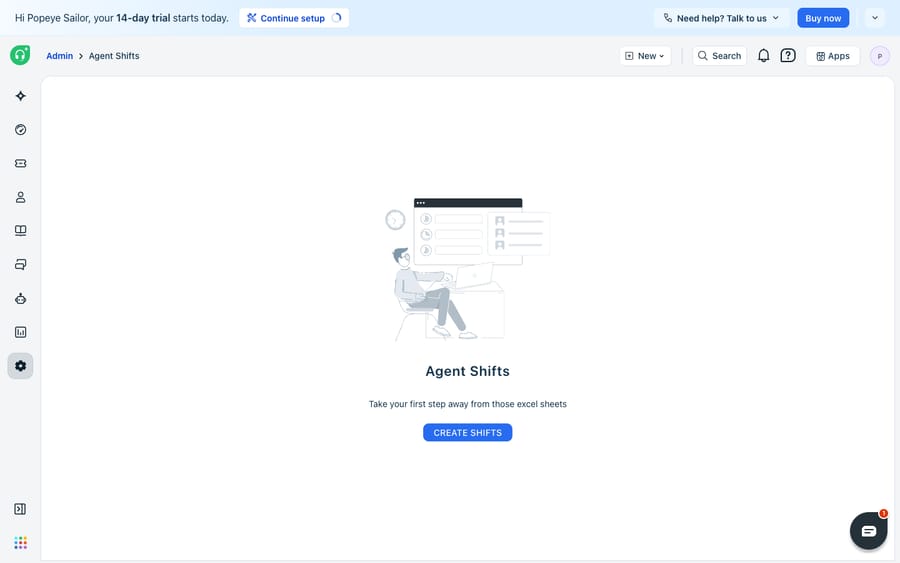Open the New dropdown menu

[x=645, y=56]
